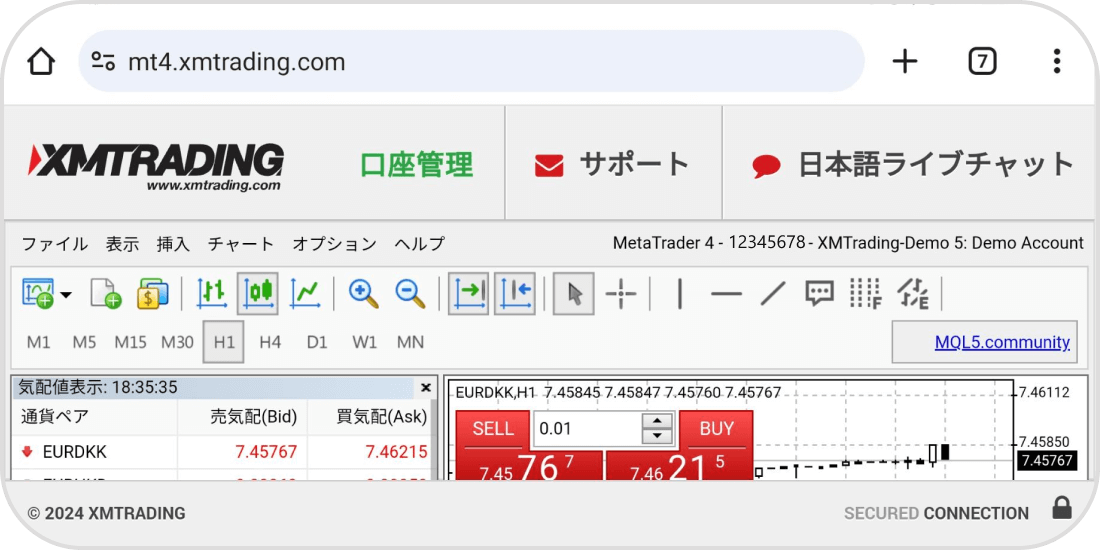Select the MN timeframe
Viewport: 1100px width, 550px height.
coord(410,342)
